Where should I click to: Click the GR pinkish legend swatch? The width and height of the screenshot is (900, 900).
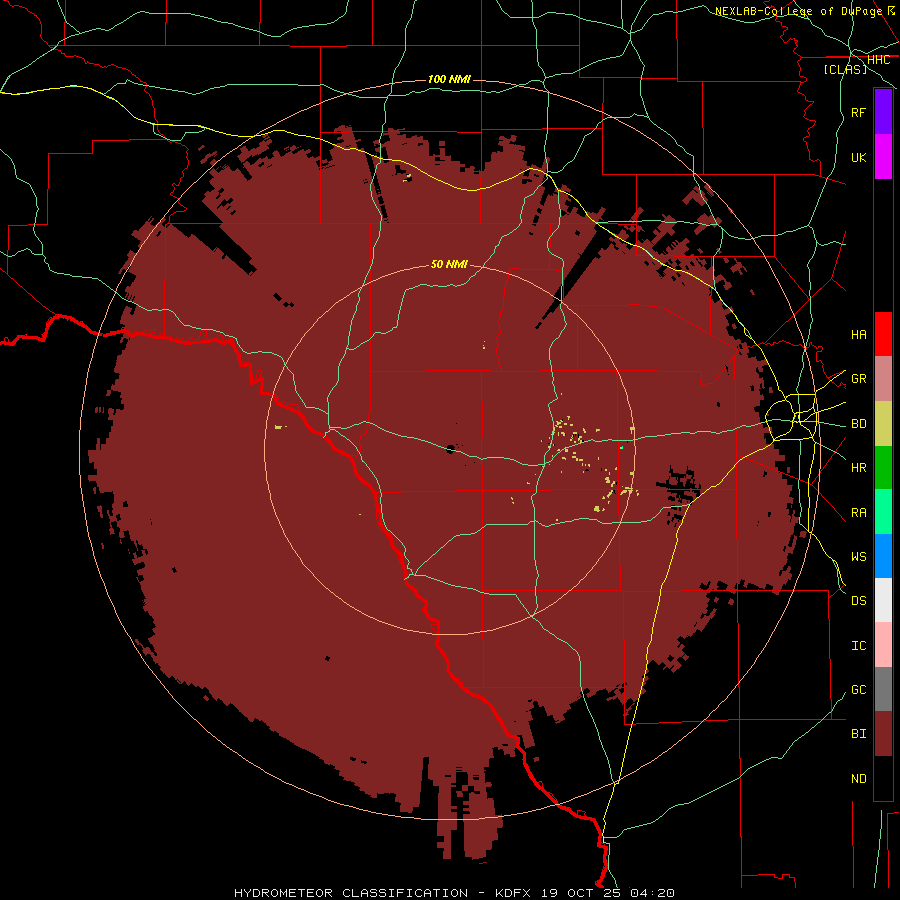click(x=883, y=379)
